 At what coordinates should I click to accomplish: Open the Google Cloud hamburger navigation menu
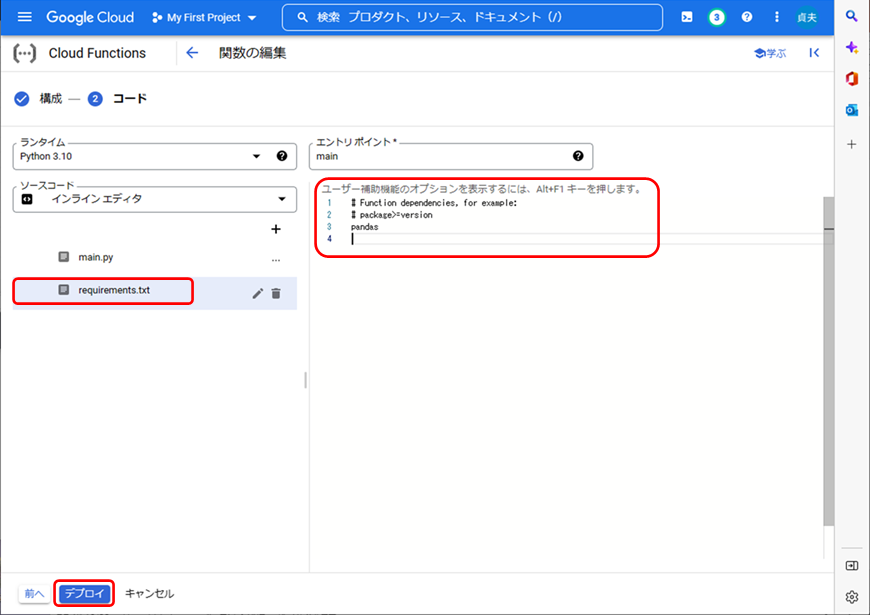[x=25, y=18]
